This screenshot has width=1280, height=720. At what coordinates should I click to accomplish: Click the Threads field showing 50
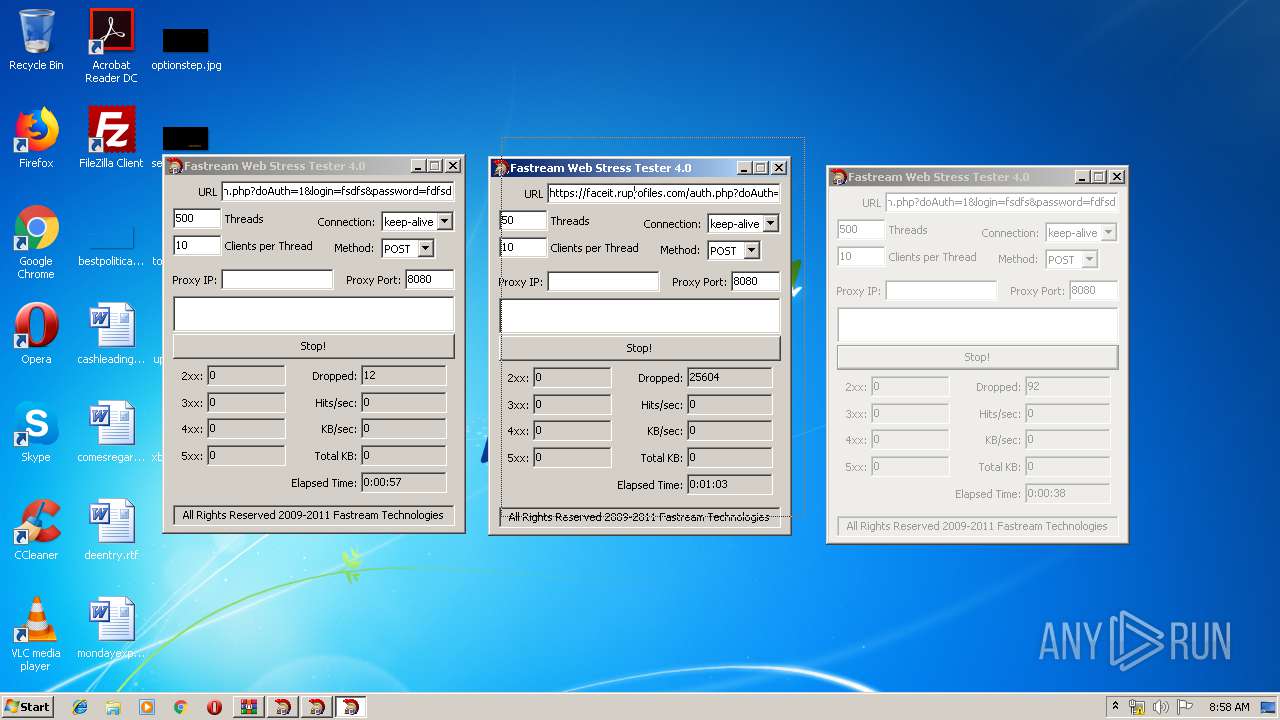[523, 221]
